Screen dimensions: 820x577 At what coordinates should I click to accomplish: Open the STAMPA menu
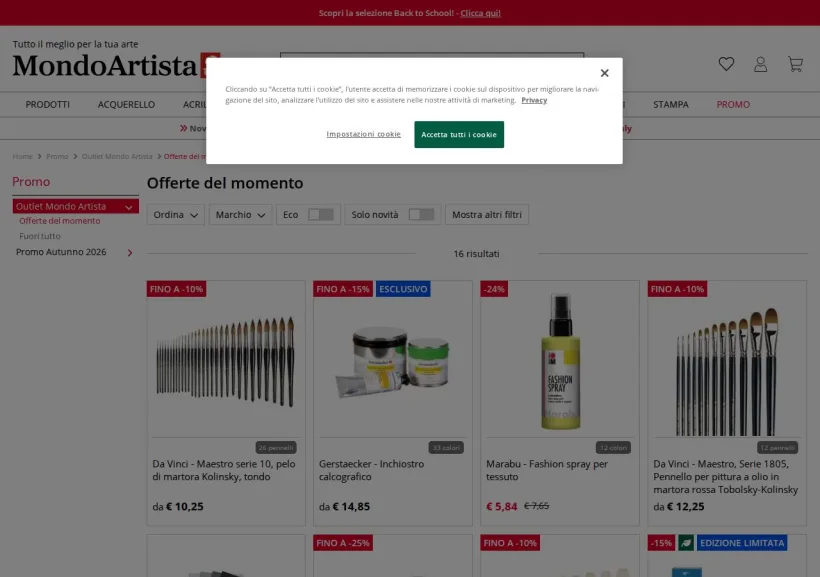pos(670,105)
